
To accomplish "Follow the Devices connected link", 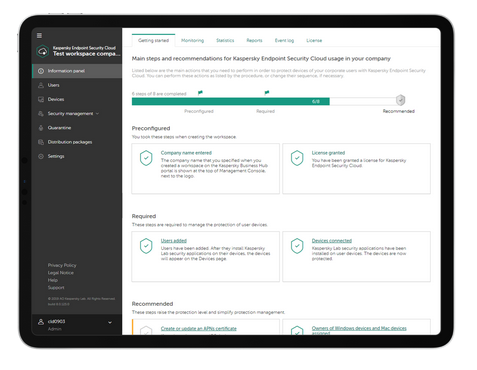I will click(x=332, y=241).
